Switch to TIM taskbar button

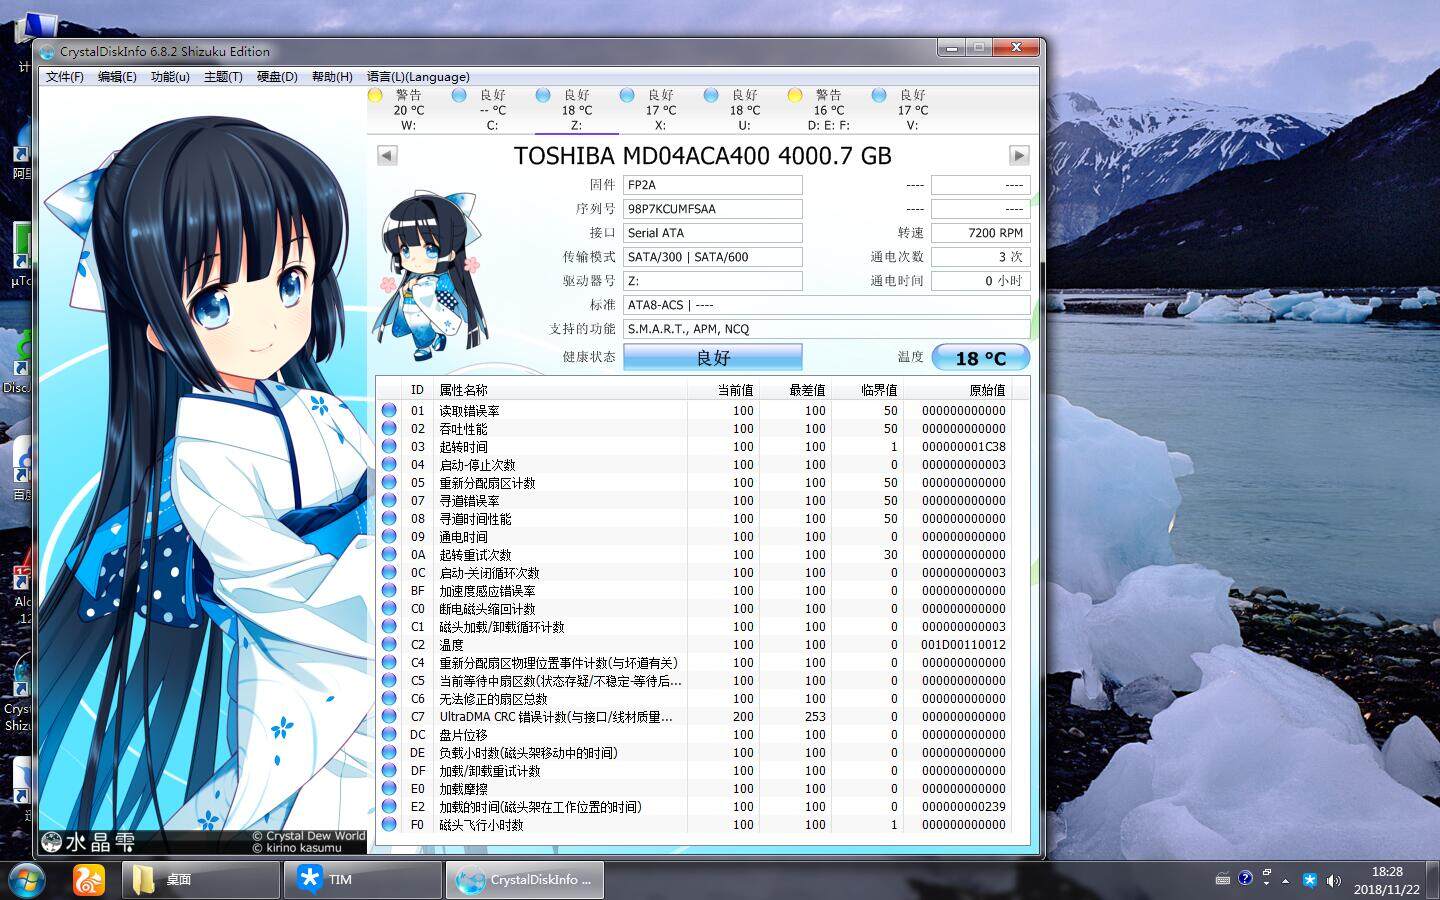click(x=363, y=880)
